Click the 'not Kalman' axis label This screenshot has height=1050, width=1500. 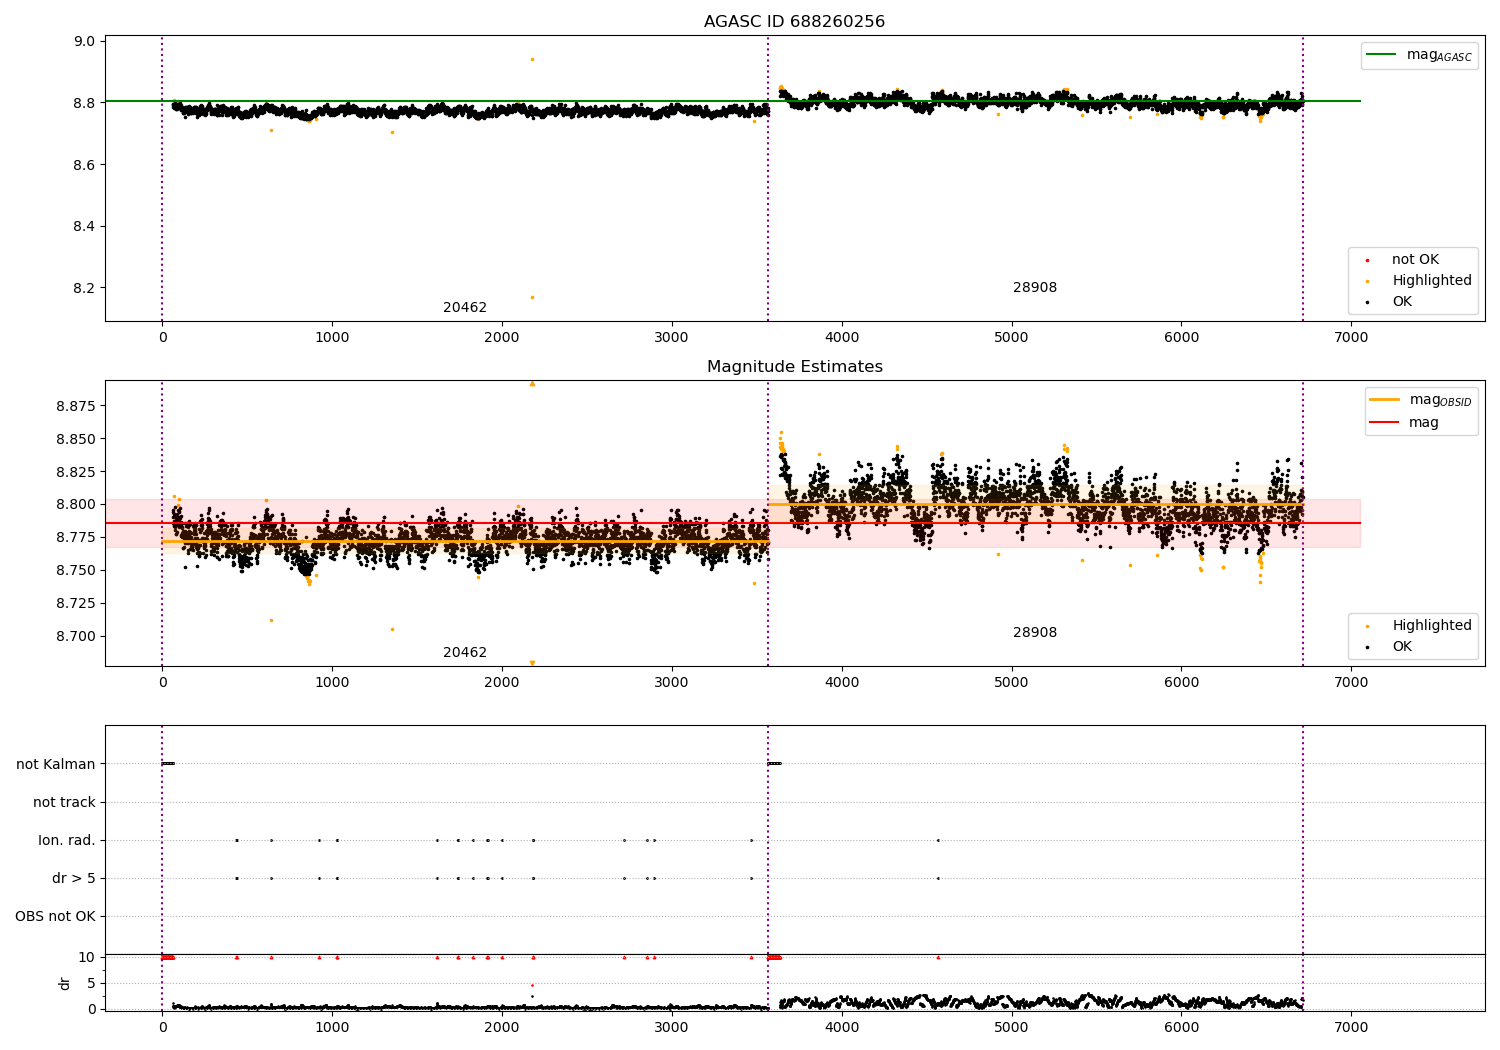point(56,764)
